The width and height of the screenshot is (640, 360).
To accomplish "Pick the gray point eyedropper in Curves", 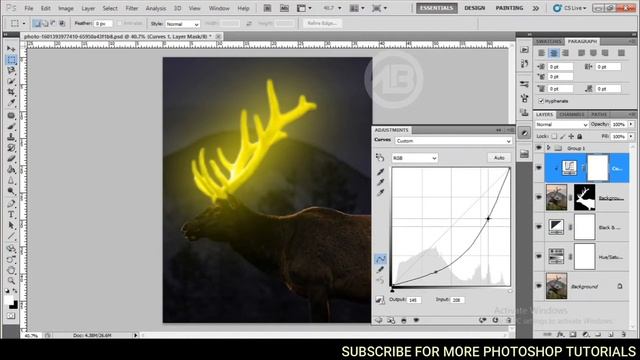I will click(380, 182).
